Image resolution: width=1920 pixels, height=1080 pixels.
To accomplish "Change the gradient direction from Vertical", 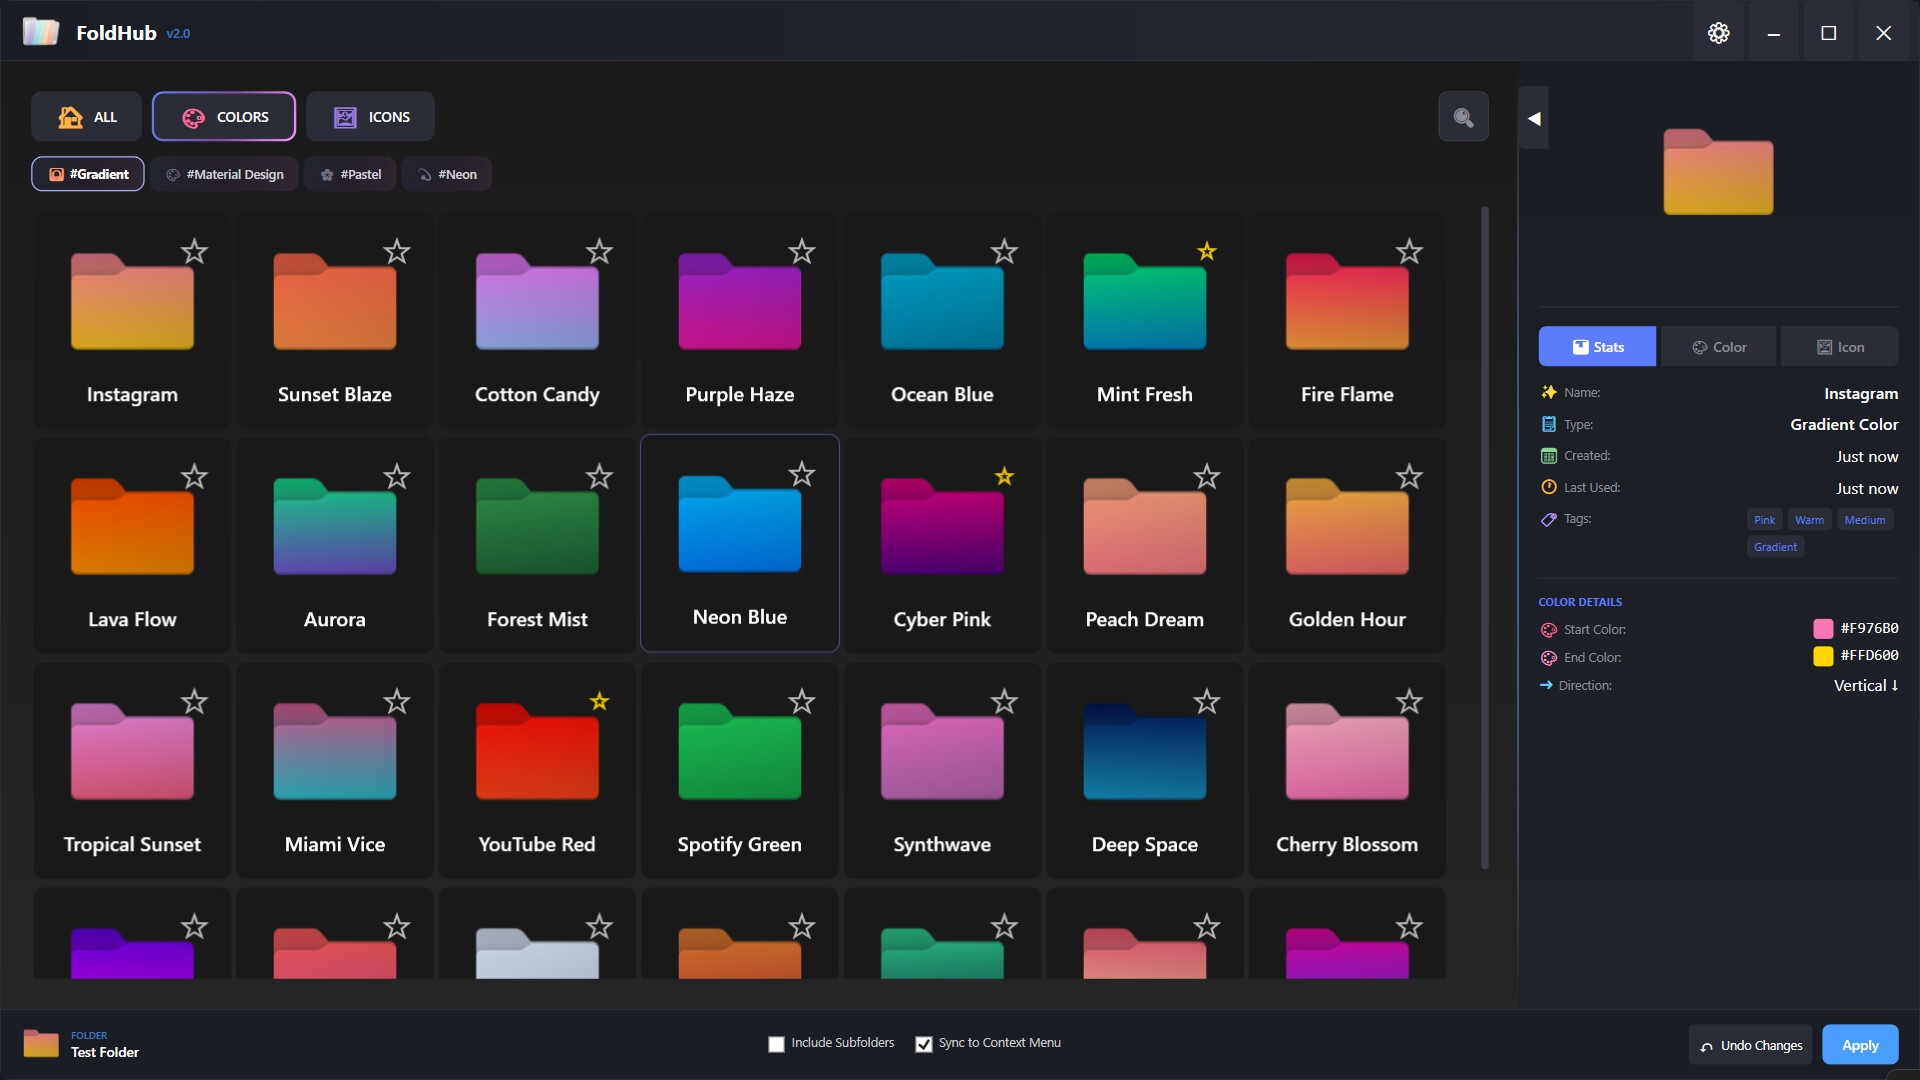I will coord(1865,685).
